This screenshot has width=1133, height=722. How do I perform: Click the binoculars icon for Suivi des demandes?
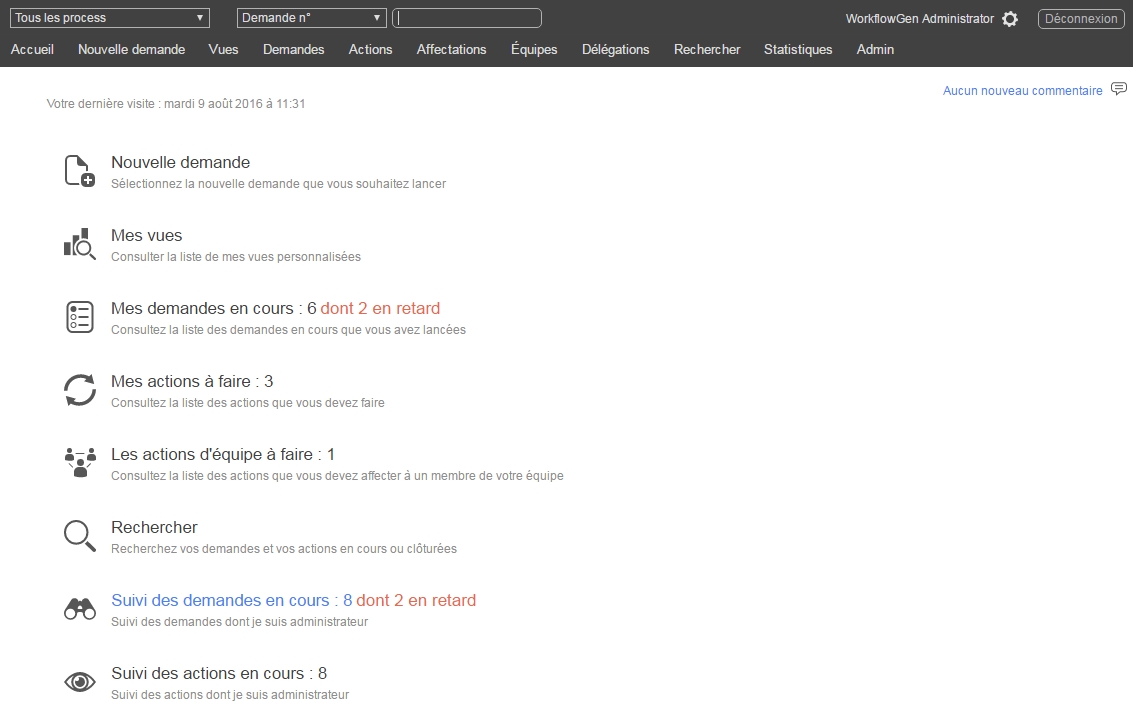(x=79, y=609)
